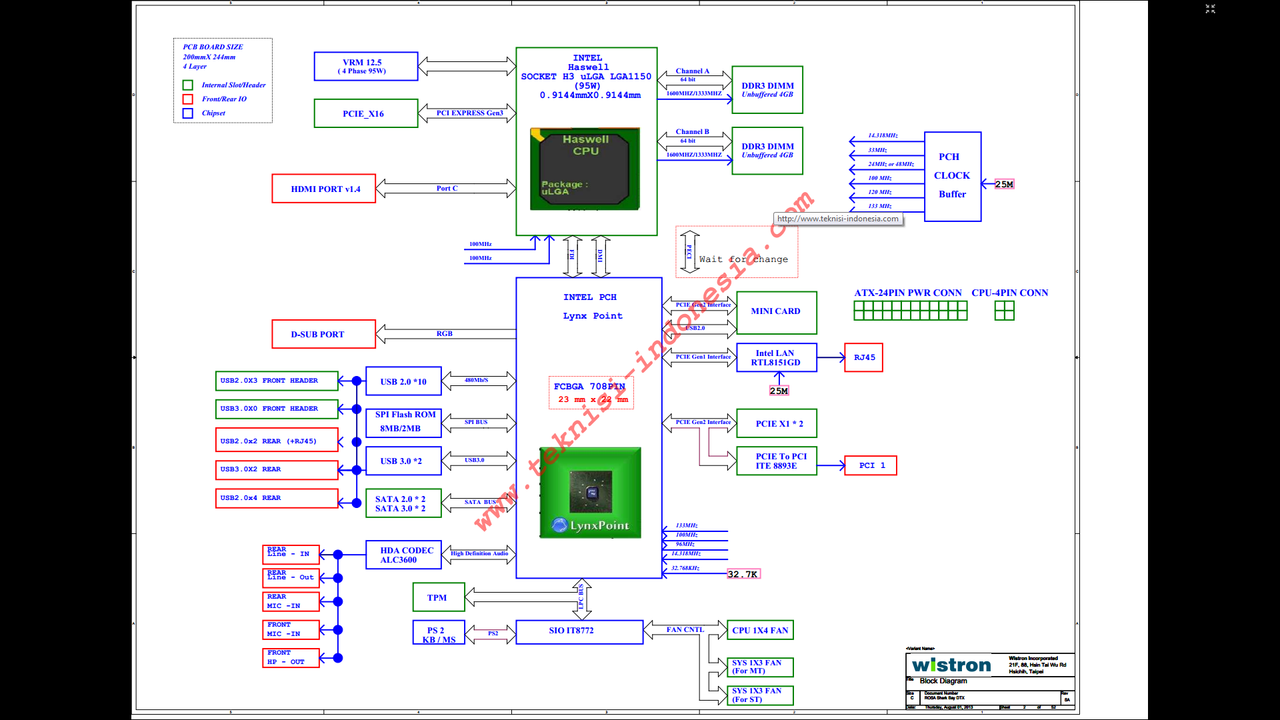The image size is (1280, 720).
Task: Select the HDMI PORT v1.4 block
Action: pos(324,188)
